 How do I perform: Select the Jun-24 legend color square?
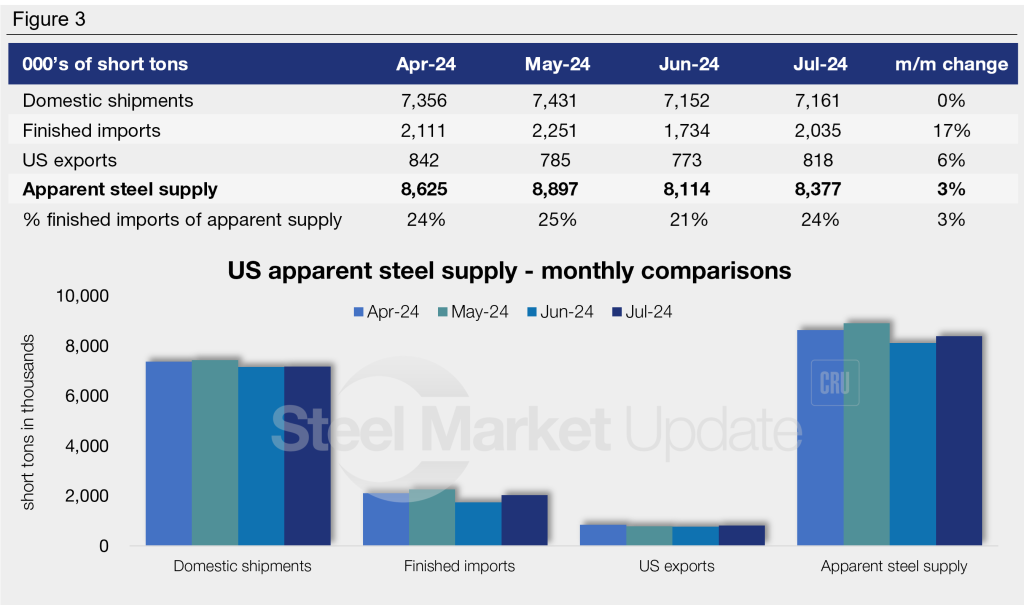531,312
